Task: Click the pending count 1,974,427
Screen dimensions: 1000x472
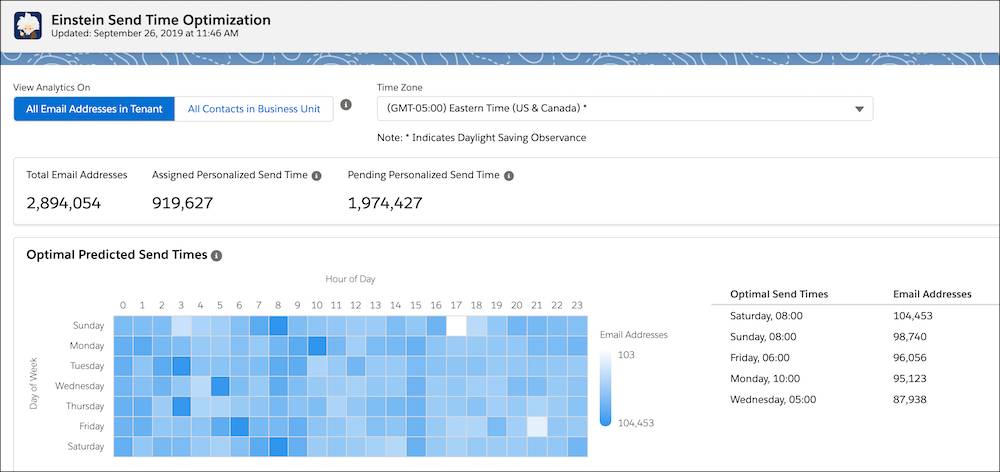Action: 385,203
